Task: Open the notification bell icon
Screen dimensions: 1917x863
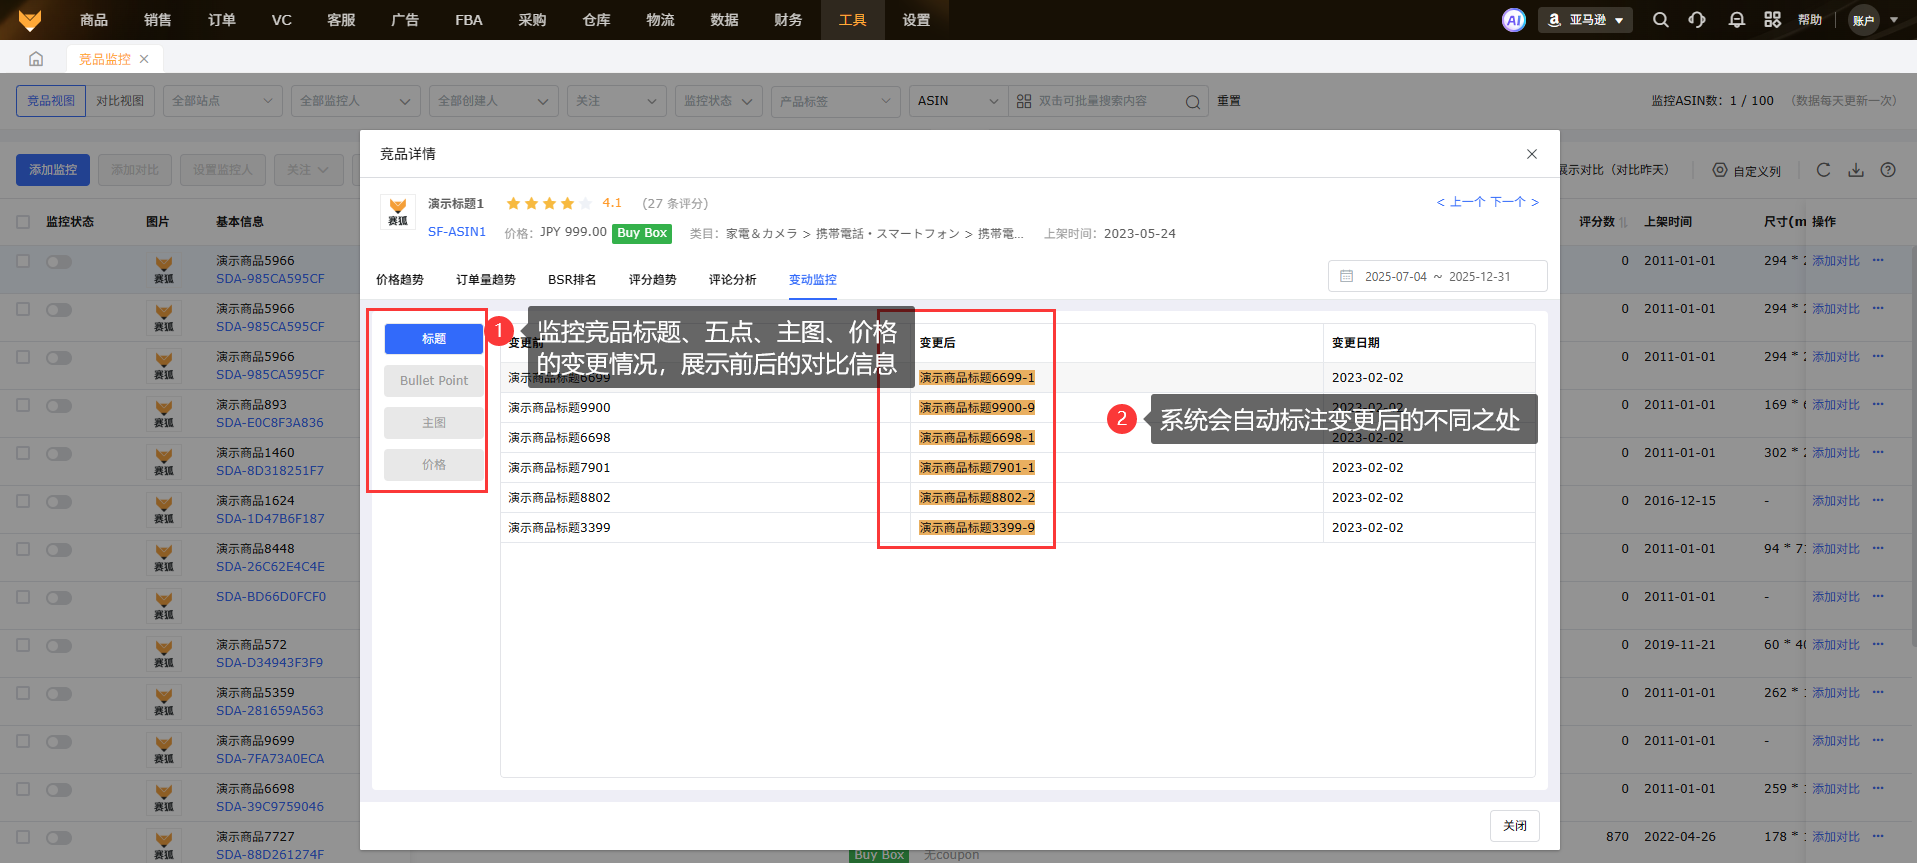Action: pos(1736,20)
